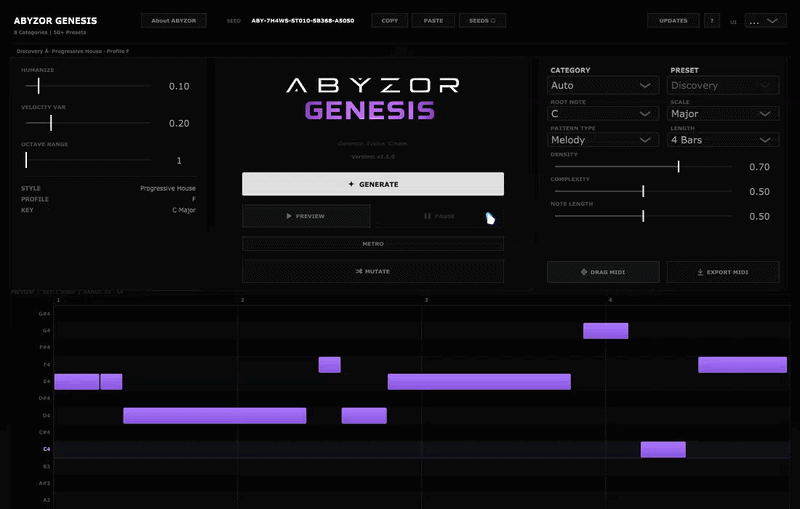Viewport: 800px width, 509px height.
Task: Expand the UI scale dropdown
Action: pyautogui.click(x=765, y=21)
